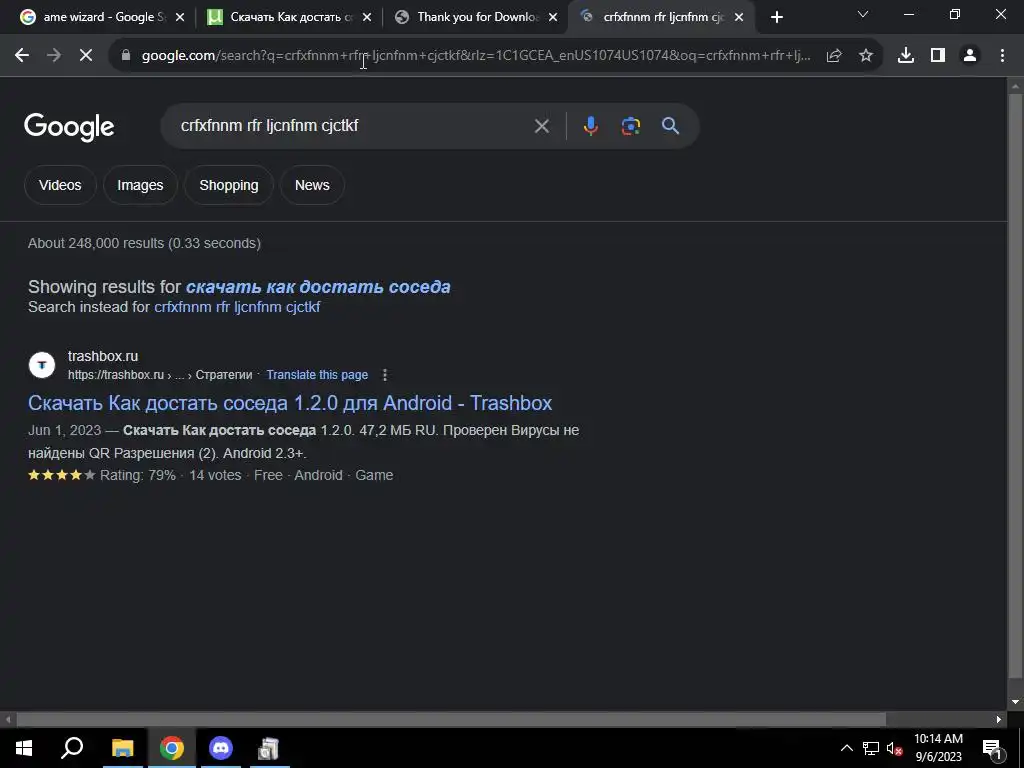Click 'Translate this page' link
1024x768 pixels.
pos(317,375)
